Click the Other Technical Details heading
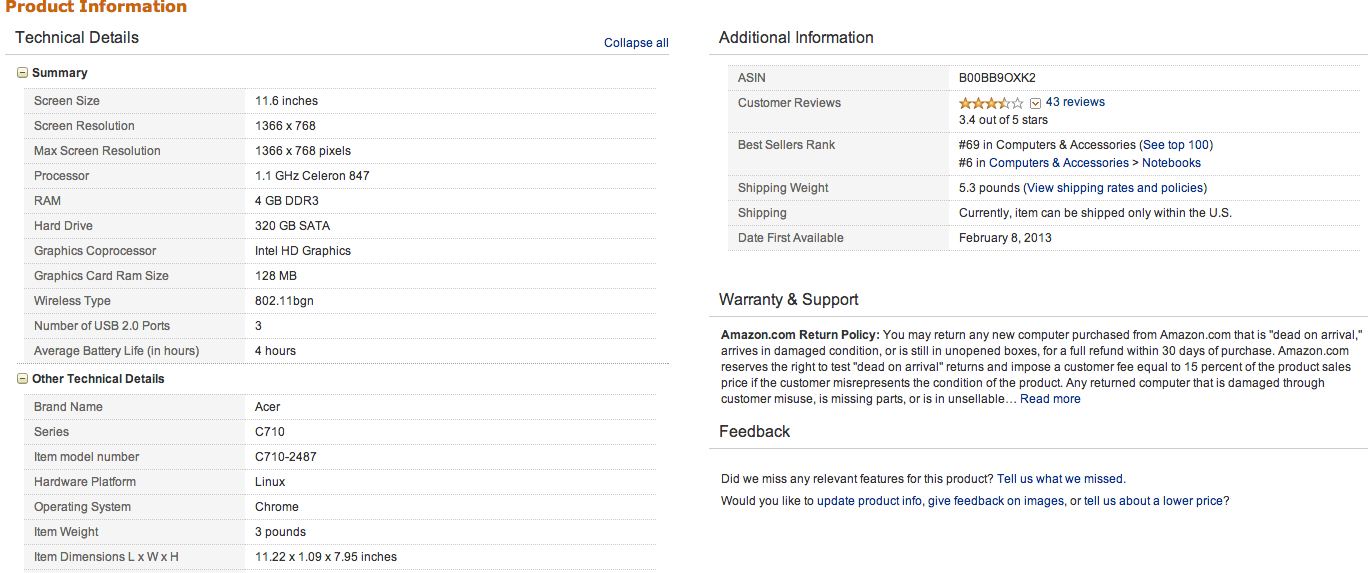Viewport: 1368px width, 573px height. pos(98,379)
